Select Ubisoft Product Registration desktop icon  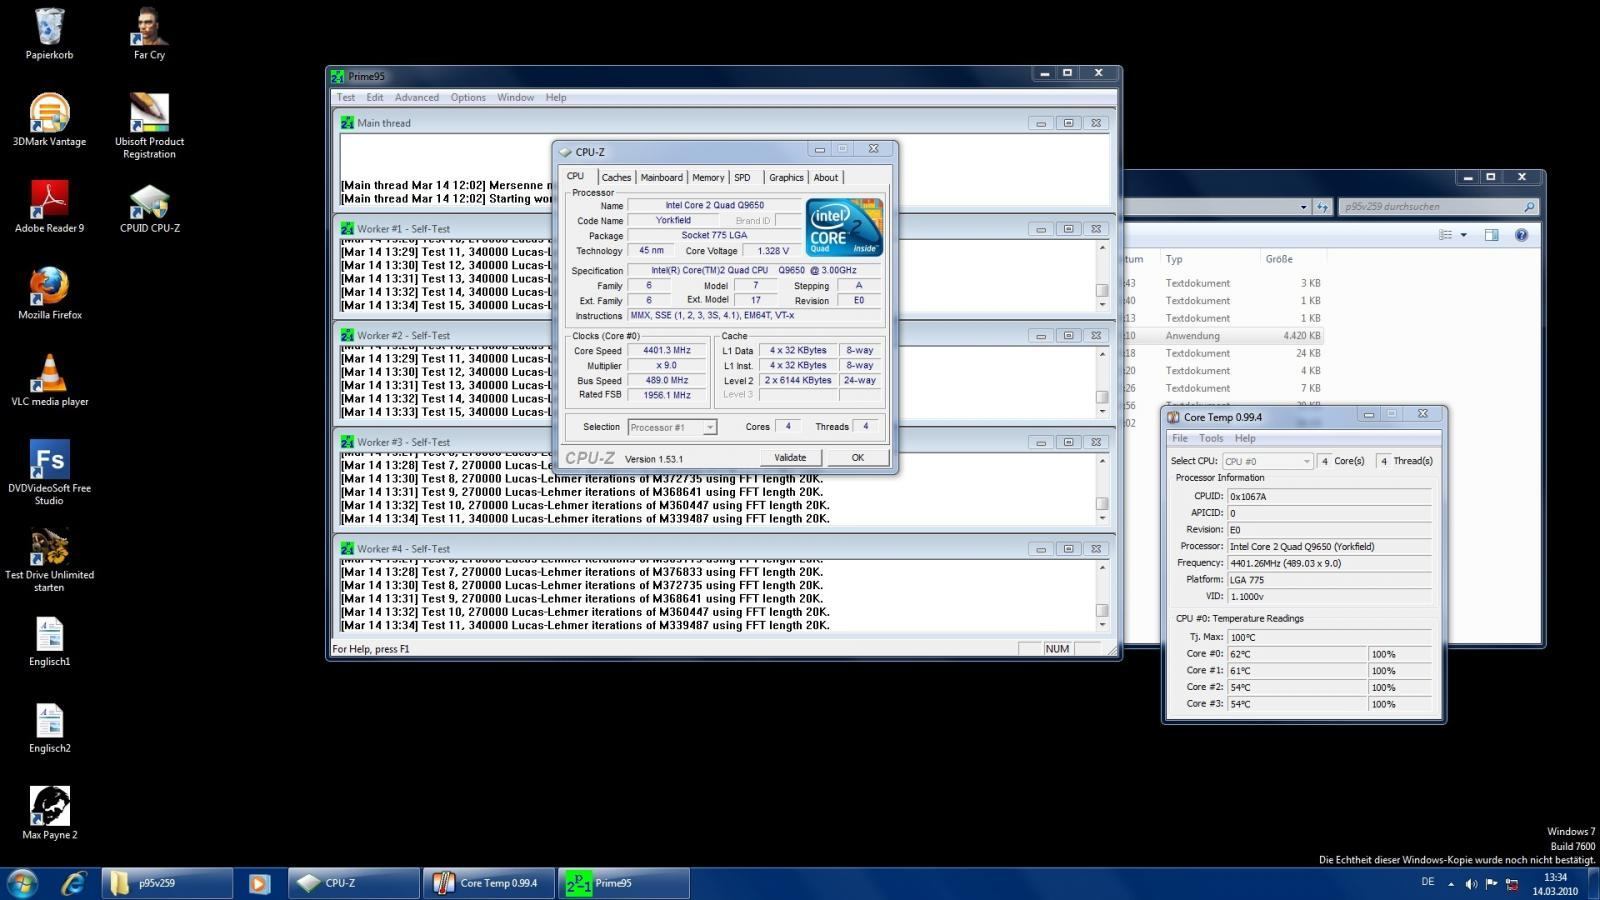coord(149,126)
